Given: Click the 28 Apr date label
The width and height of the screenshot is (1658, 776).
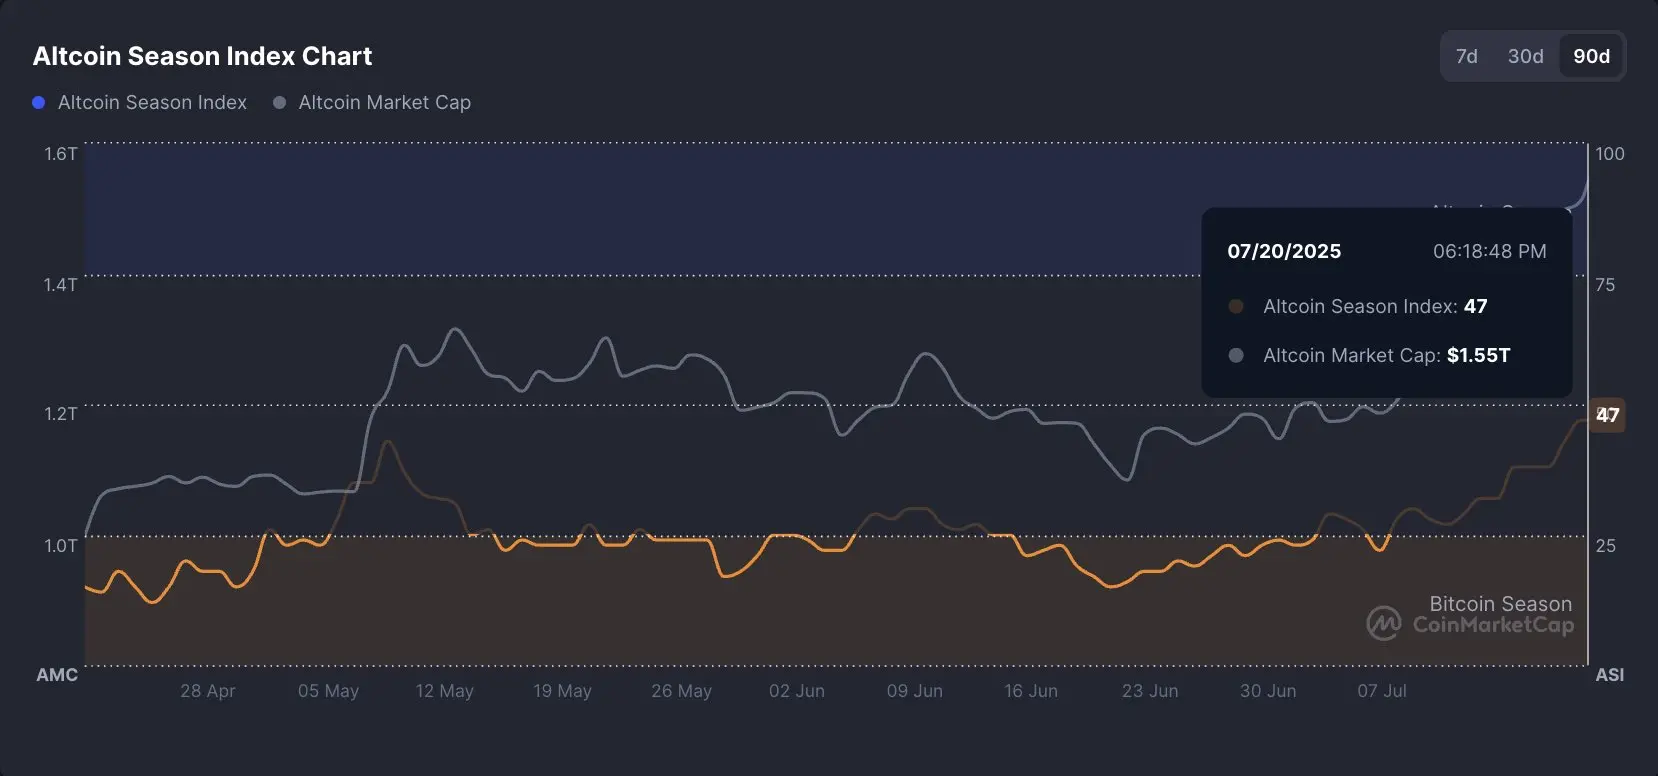Looking at the screenshot, I should (208, 691).
